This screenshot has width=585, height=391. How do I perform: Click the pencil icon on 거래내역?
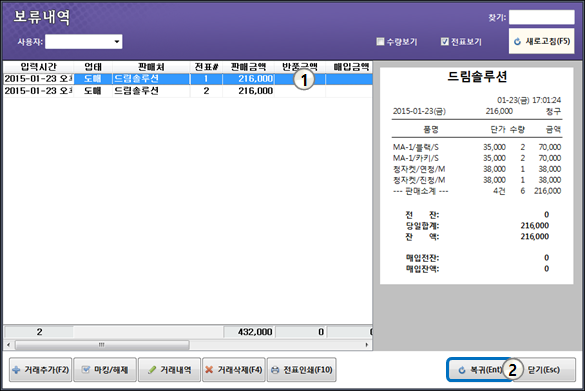click(x=152, y=370)
